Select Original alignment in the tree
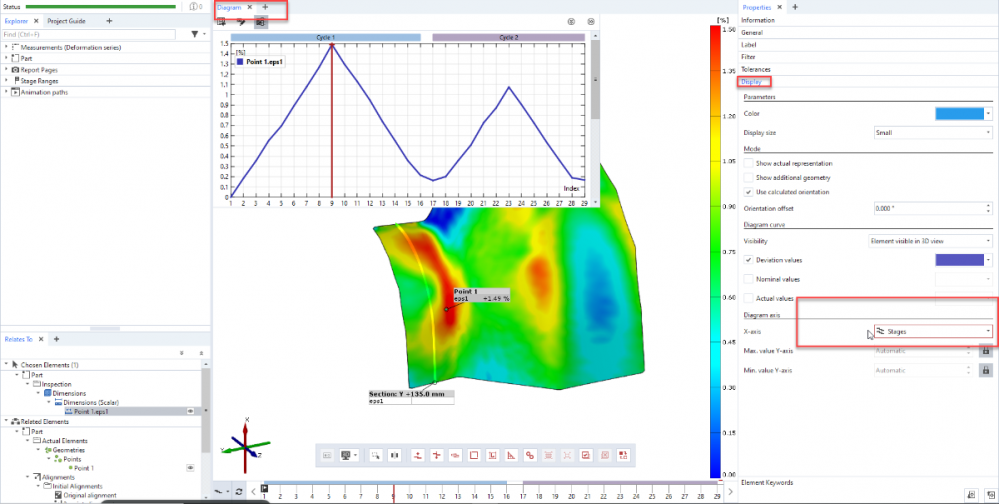The height and width of the screenshot is (504, 999). pyautogui.click(x=91, y=495)
